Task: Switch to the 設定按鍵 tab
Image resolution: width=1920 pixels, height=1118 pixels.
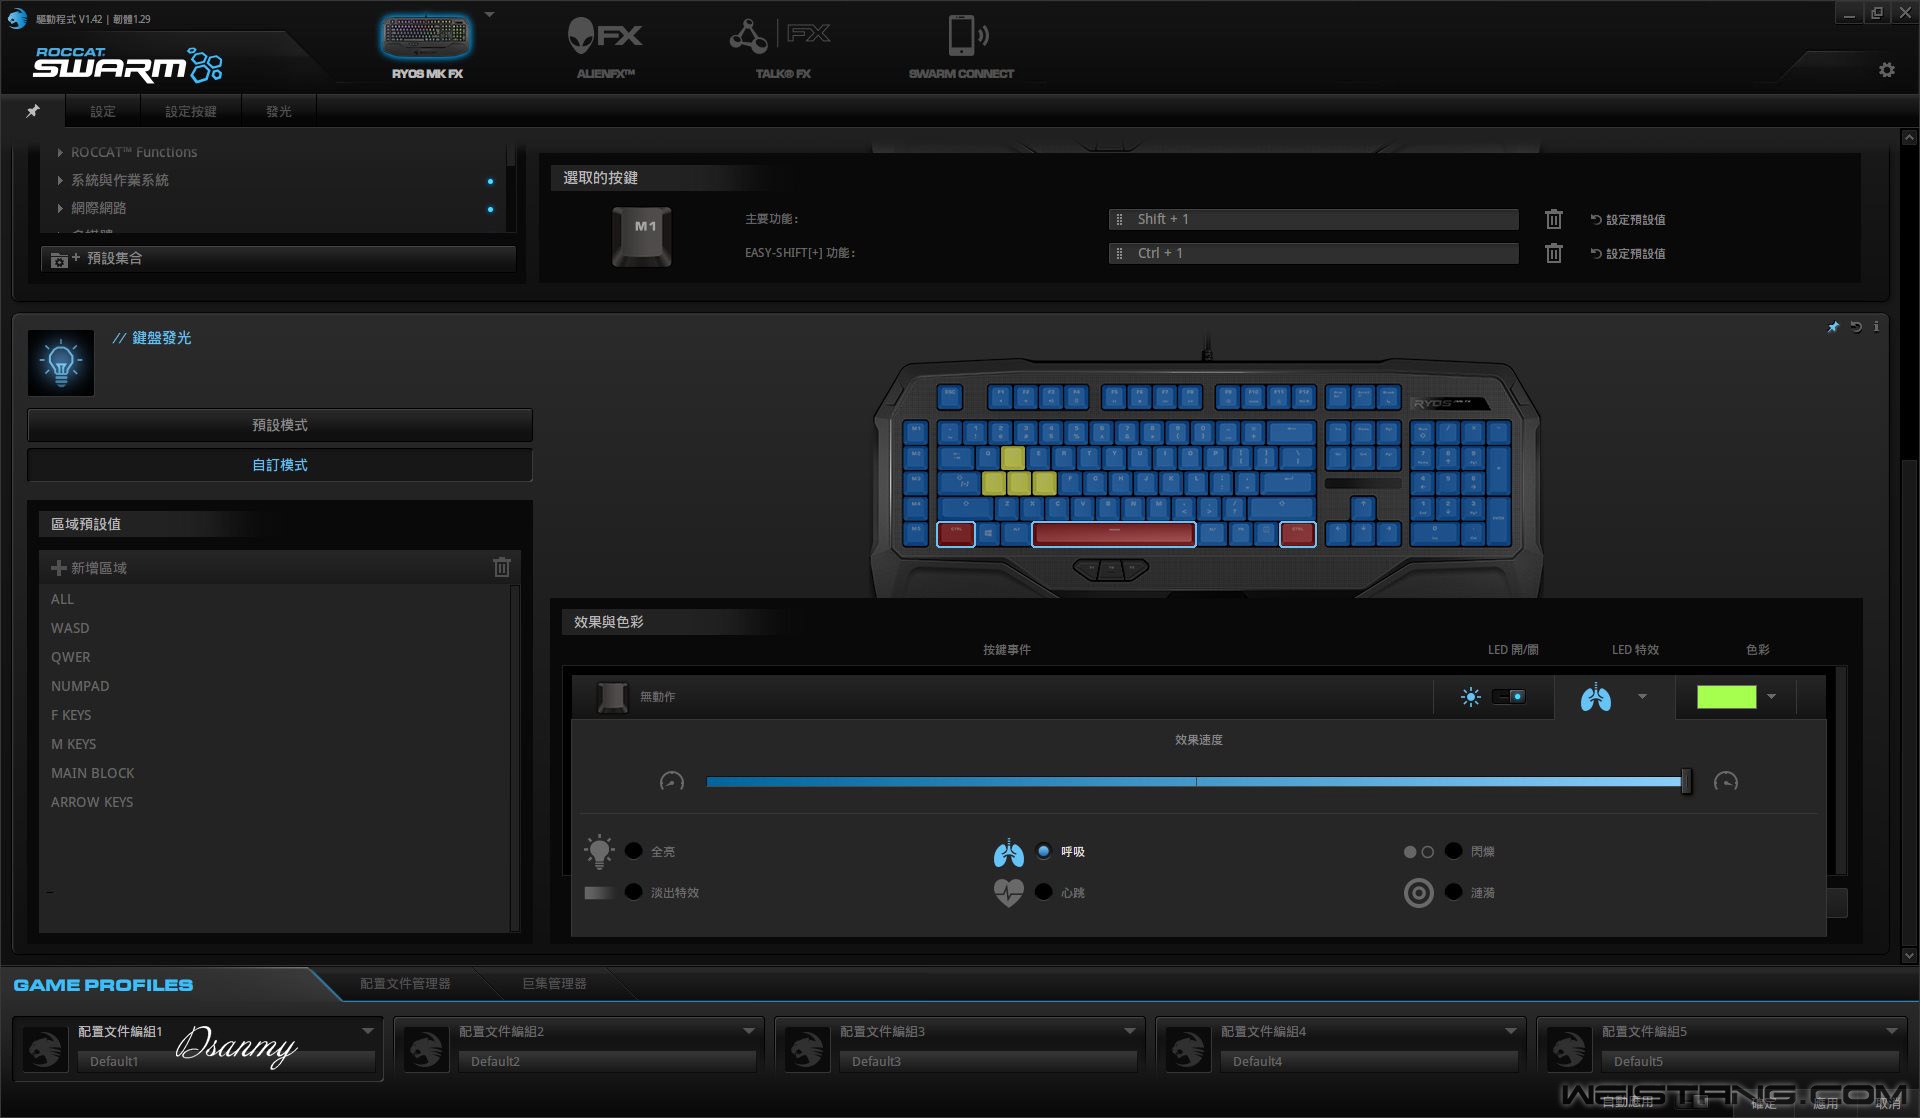Action: coord(191,111)
